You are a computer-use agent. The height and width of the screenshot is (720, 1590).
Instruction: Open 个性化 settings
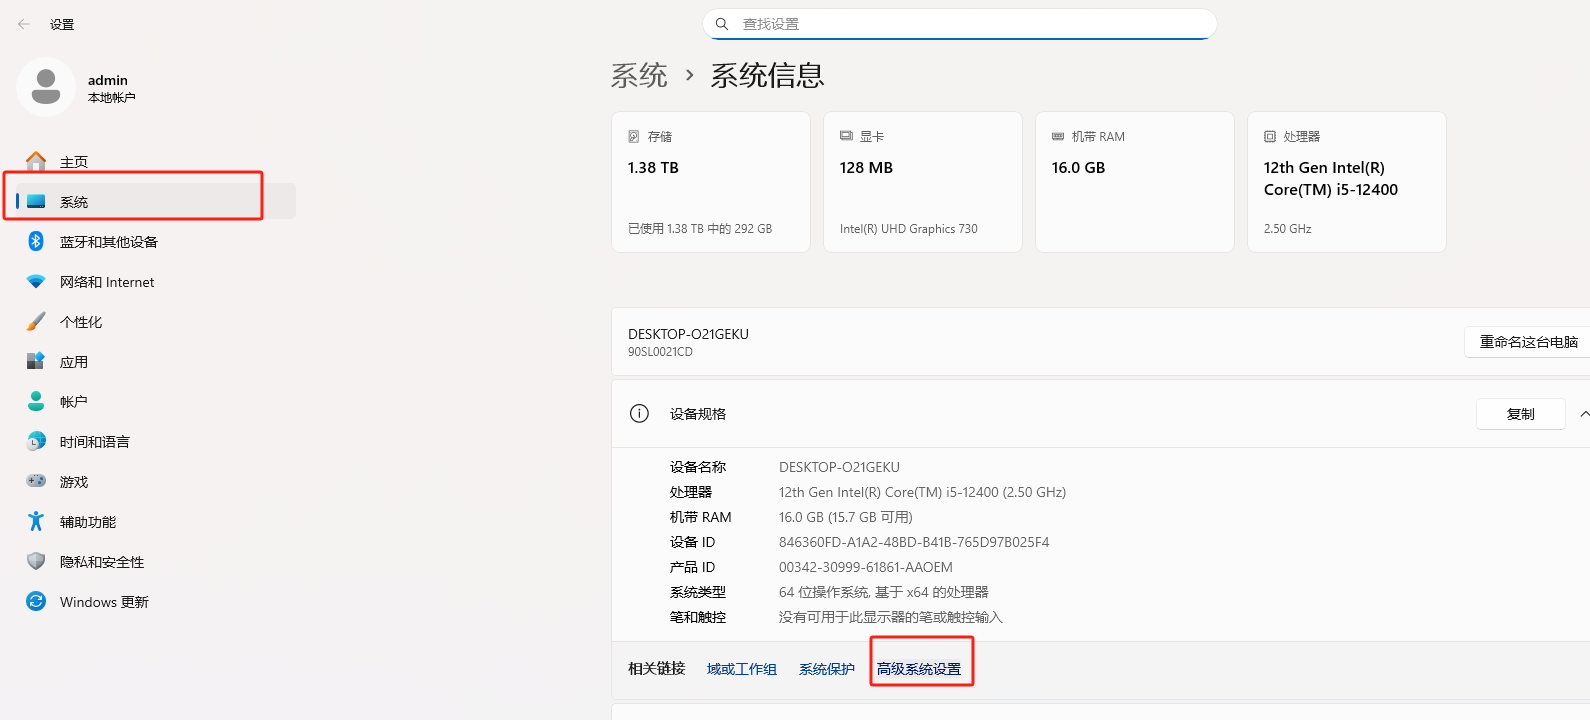(156, 321)
